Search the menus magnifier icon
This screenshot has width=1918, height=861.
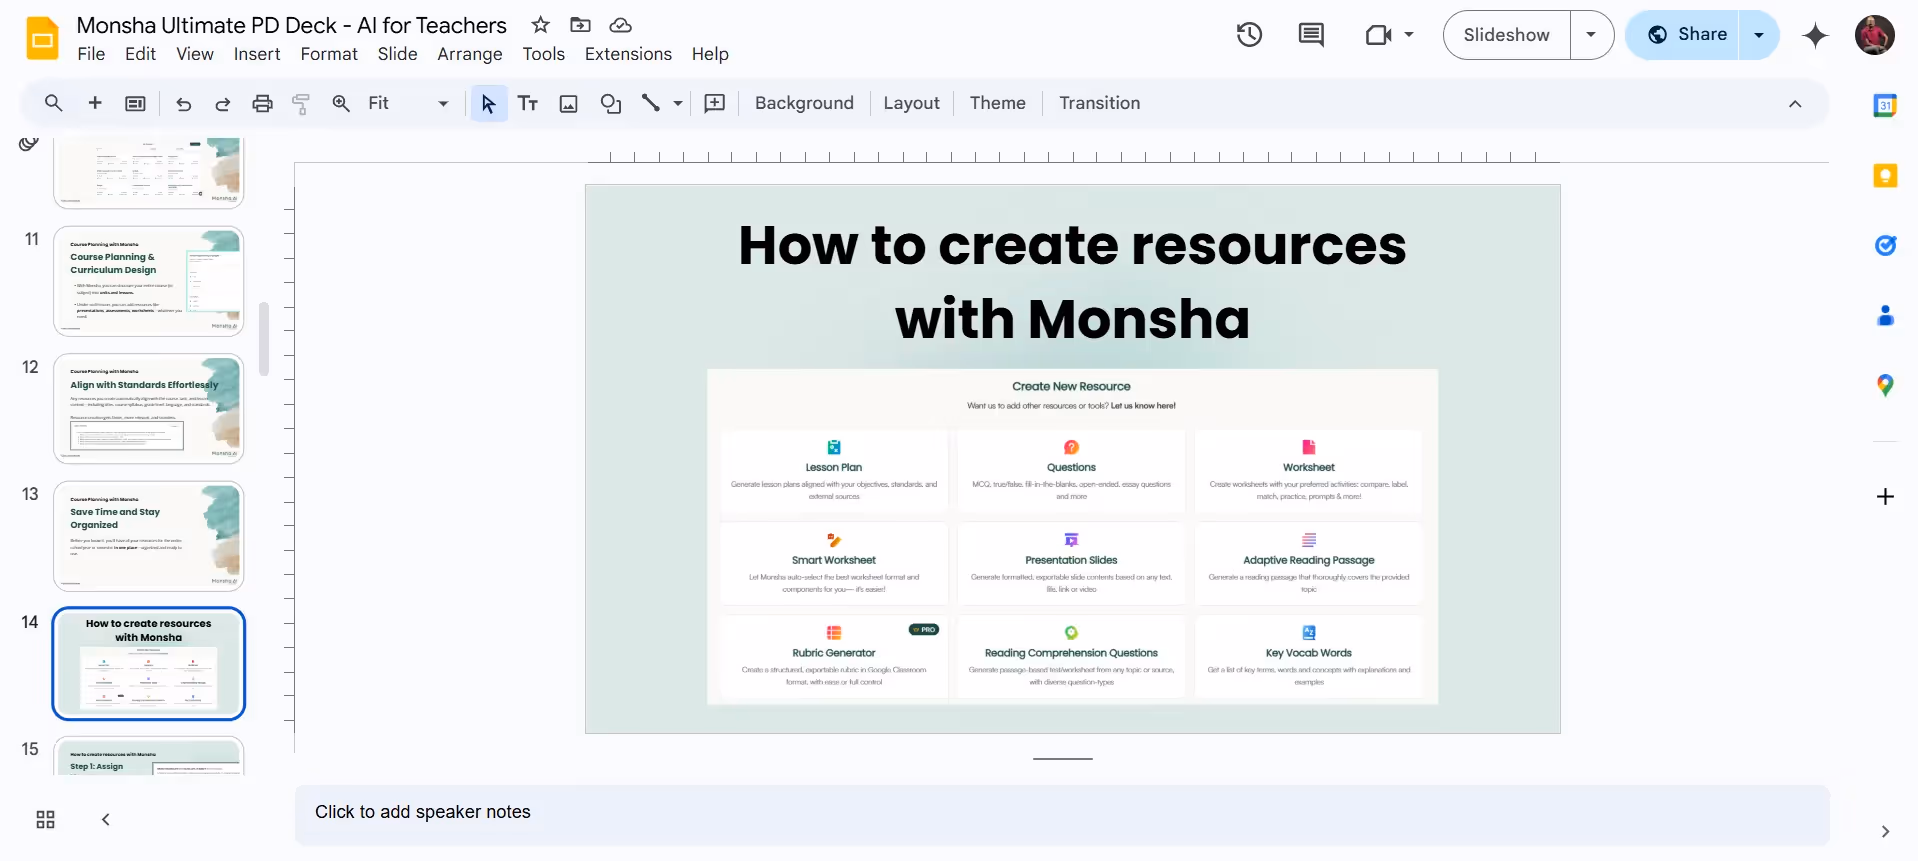[54, 103]
